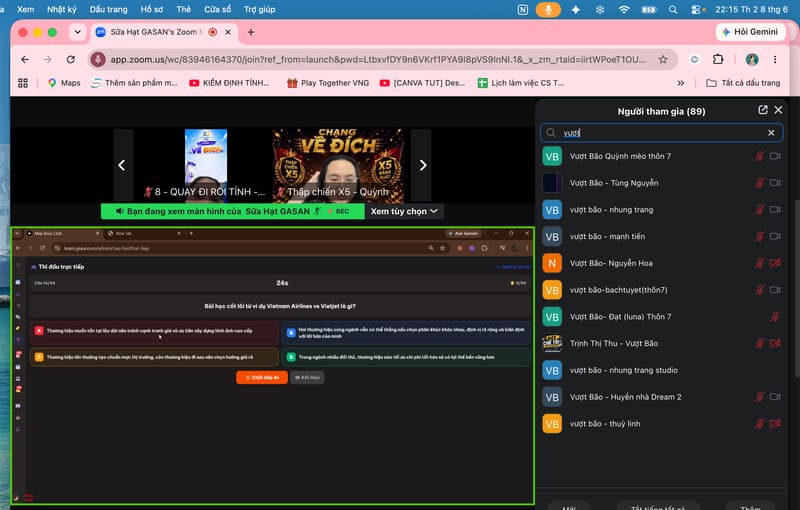Click the 'Hỏi Gemini' button
The height and width of the screenshot is (510, 800).
(x=750, y=32)
